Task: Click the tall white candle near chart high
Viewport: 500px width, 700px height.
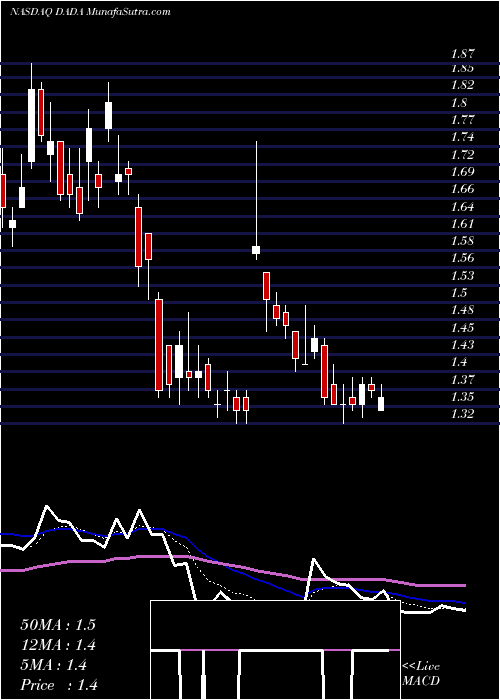Action: pos(31,116)
